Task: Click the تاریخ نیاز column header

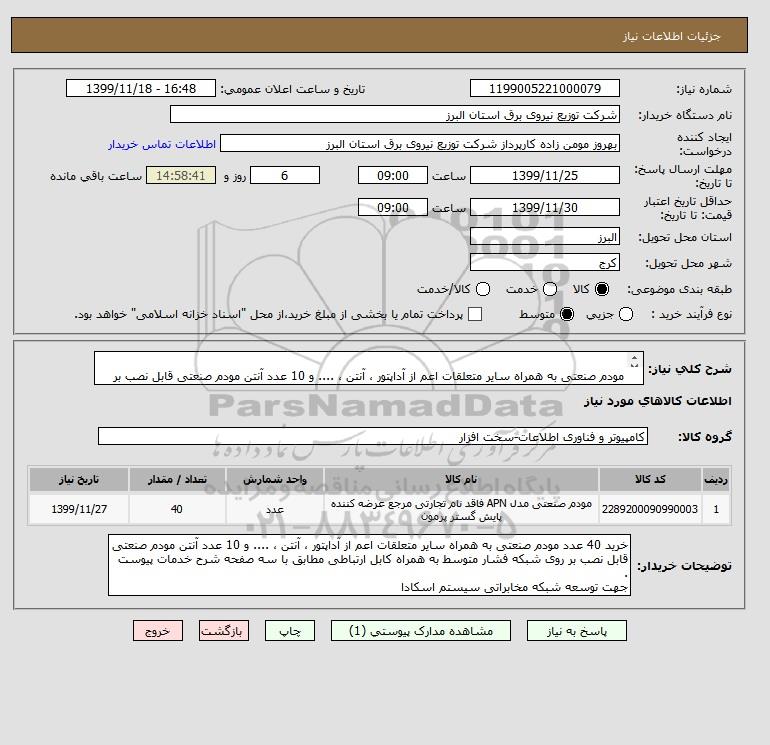Action: coord(79,480)
